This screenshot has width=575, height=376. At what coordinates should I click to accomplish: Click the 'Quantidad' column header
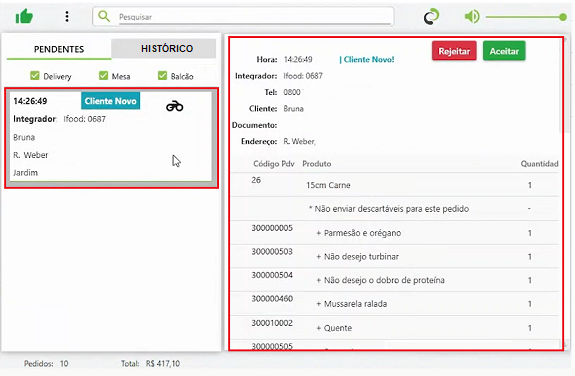tap(539, 164)
